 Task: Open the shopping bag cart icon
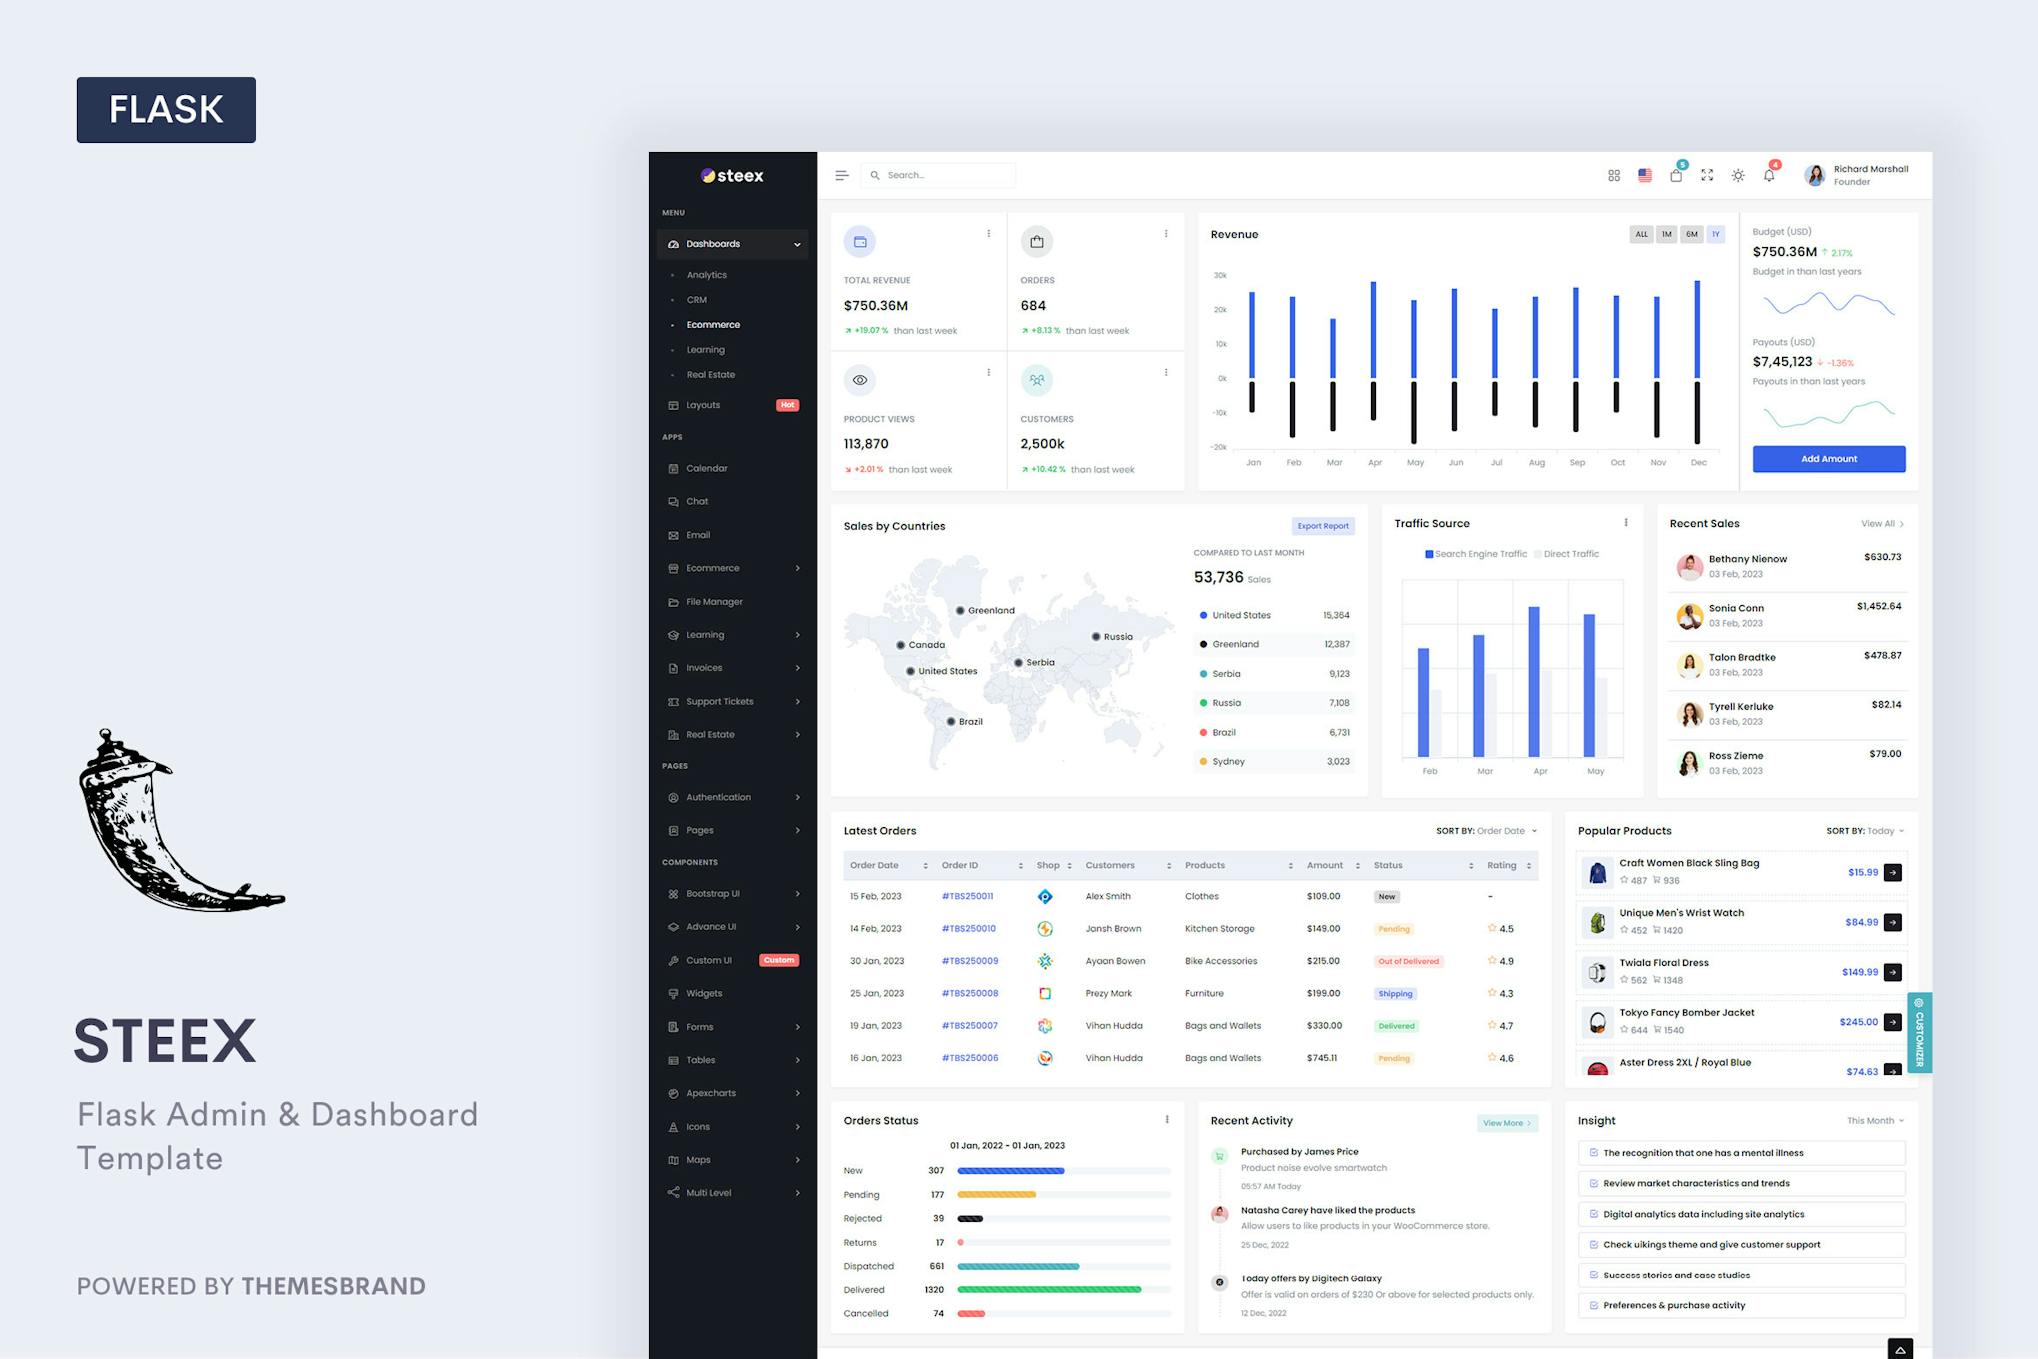(x=1676, y=175)
